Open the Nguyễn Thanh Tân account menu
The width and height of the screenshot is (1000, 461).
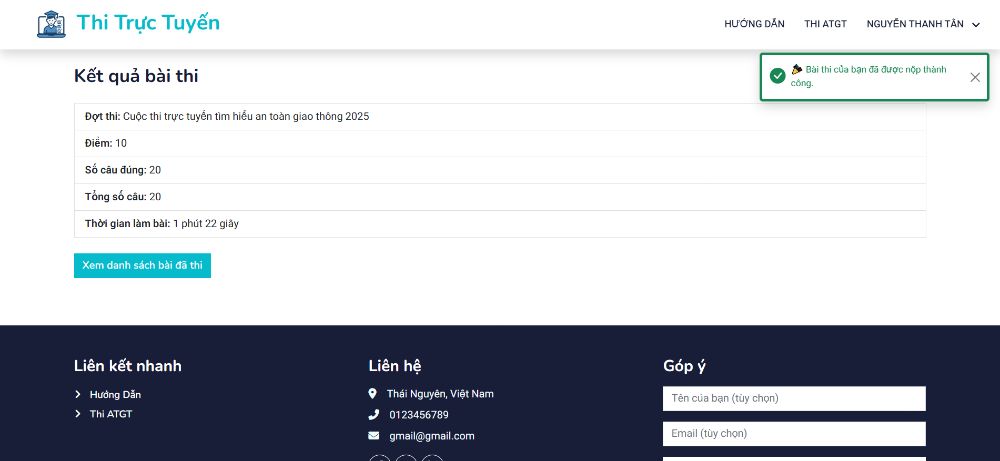tap(915, 24)
